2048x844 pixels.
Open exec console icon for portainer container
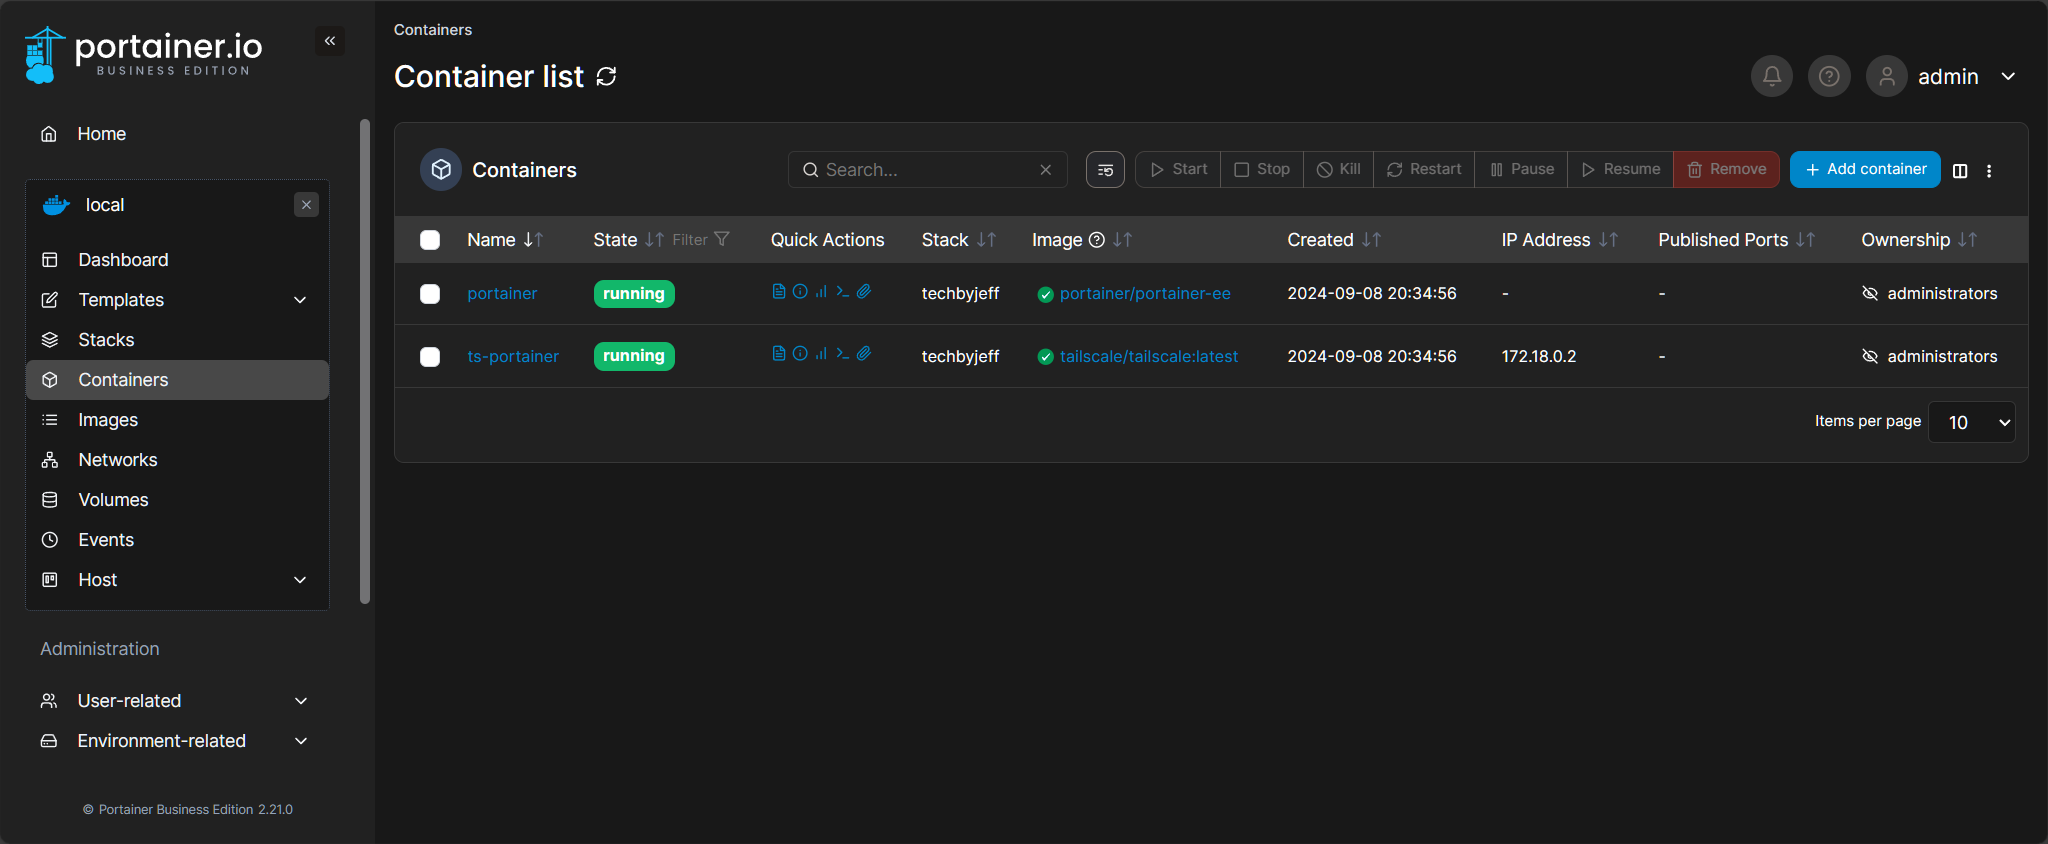click(843, 291)
